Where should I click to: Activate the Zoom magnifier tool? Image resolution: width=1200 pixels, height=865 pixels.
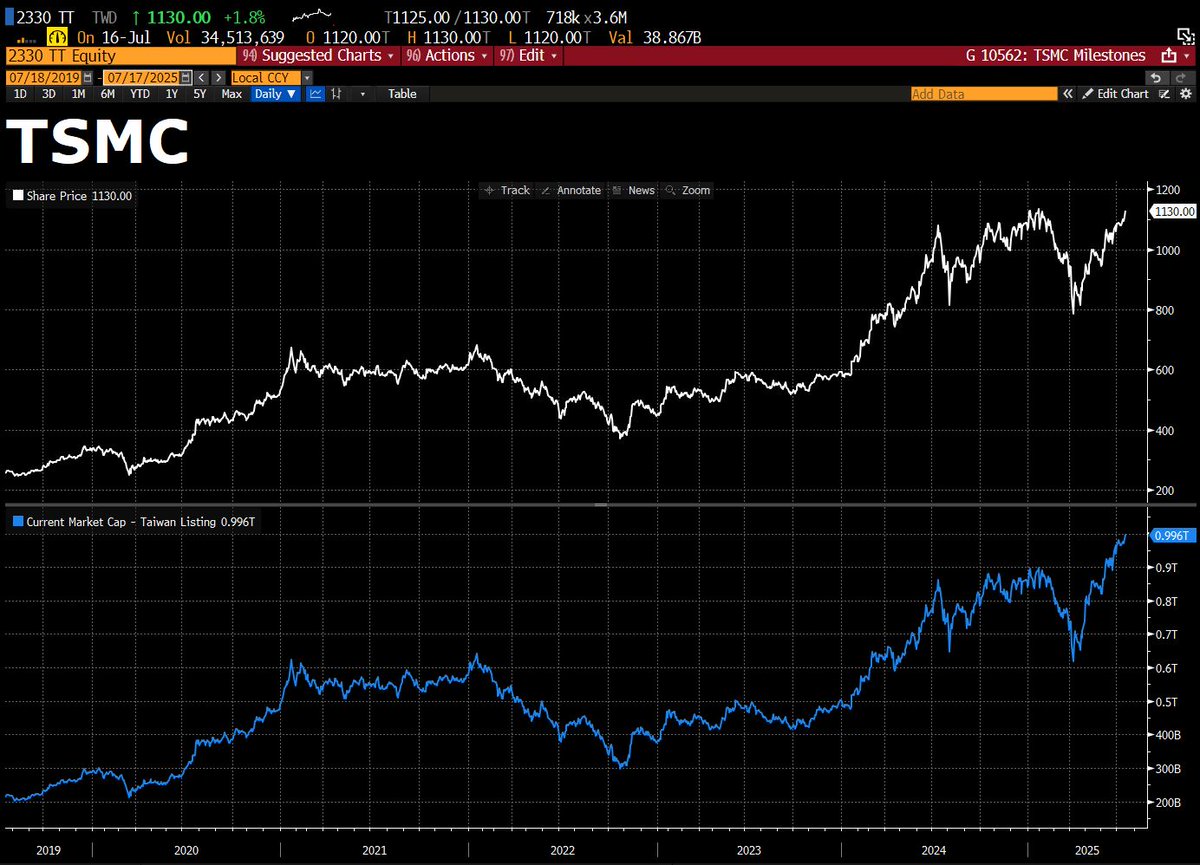coord(687,190)
